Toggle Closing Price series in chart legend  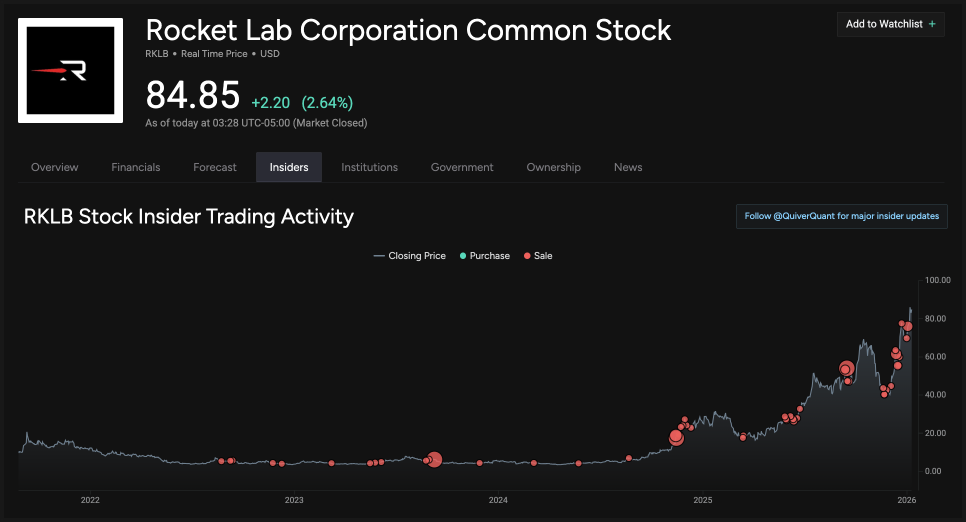[x=409, y=256]
